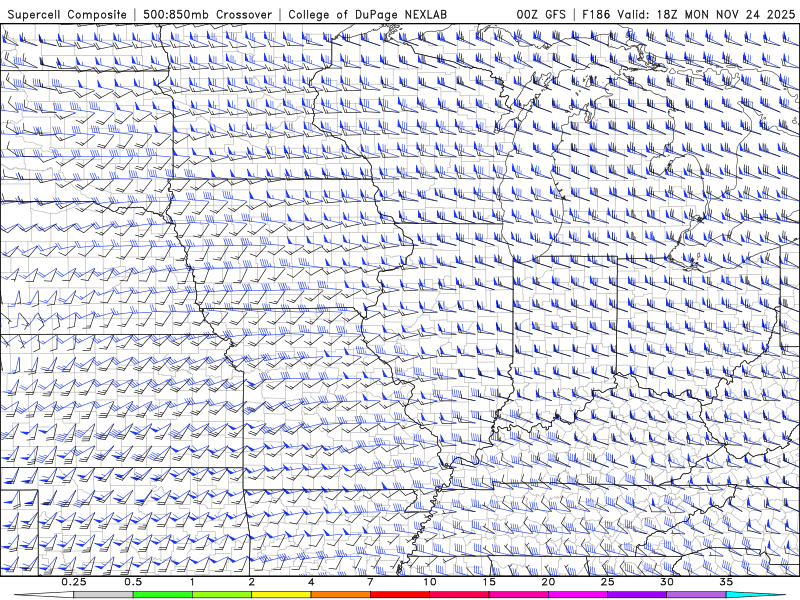The image size is (800, 600).
Task: Click the 0.5 legend value
Action: click(133, 582)
